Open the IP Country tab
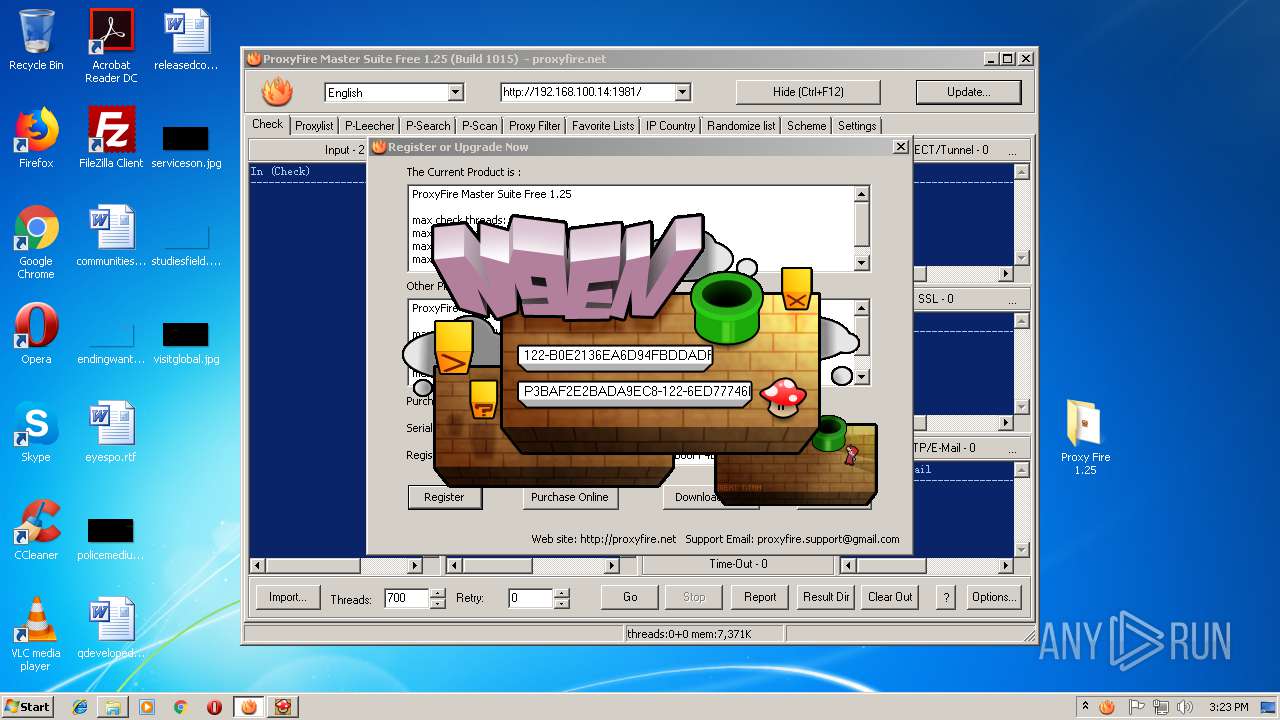This screenshot has height=720, width=1280. pos(670,126)
